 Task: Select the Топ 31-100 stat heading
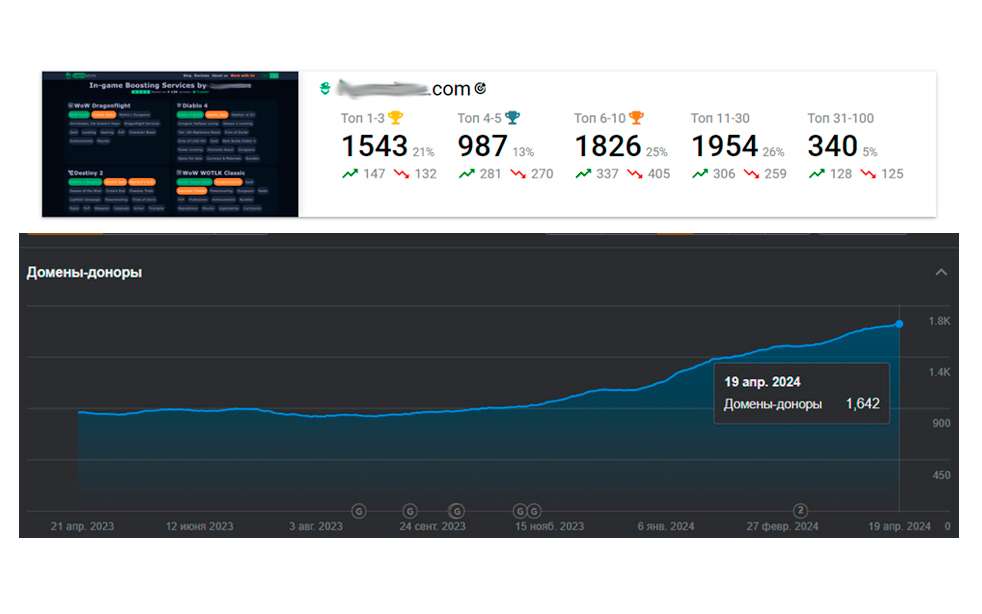click(841, 118)
